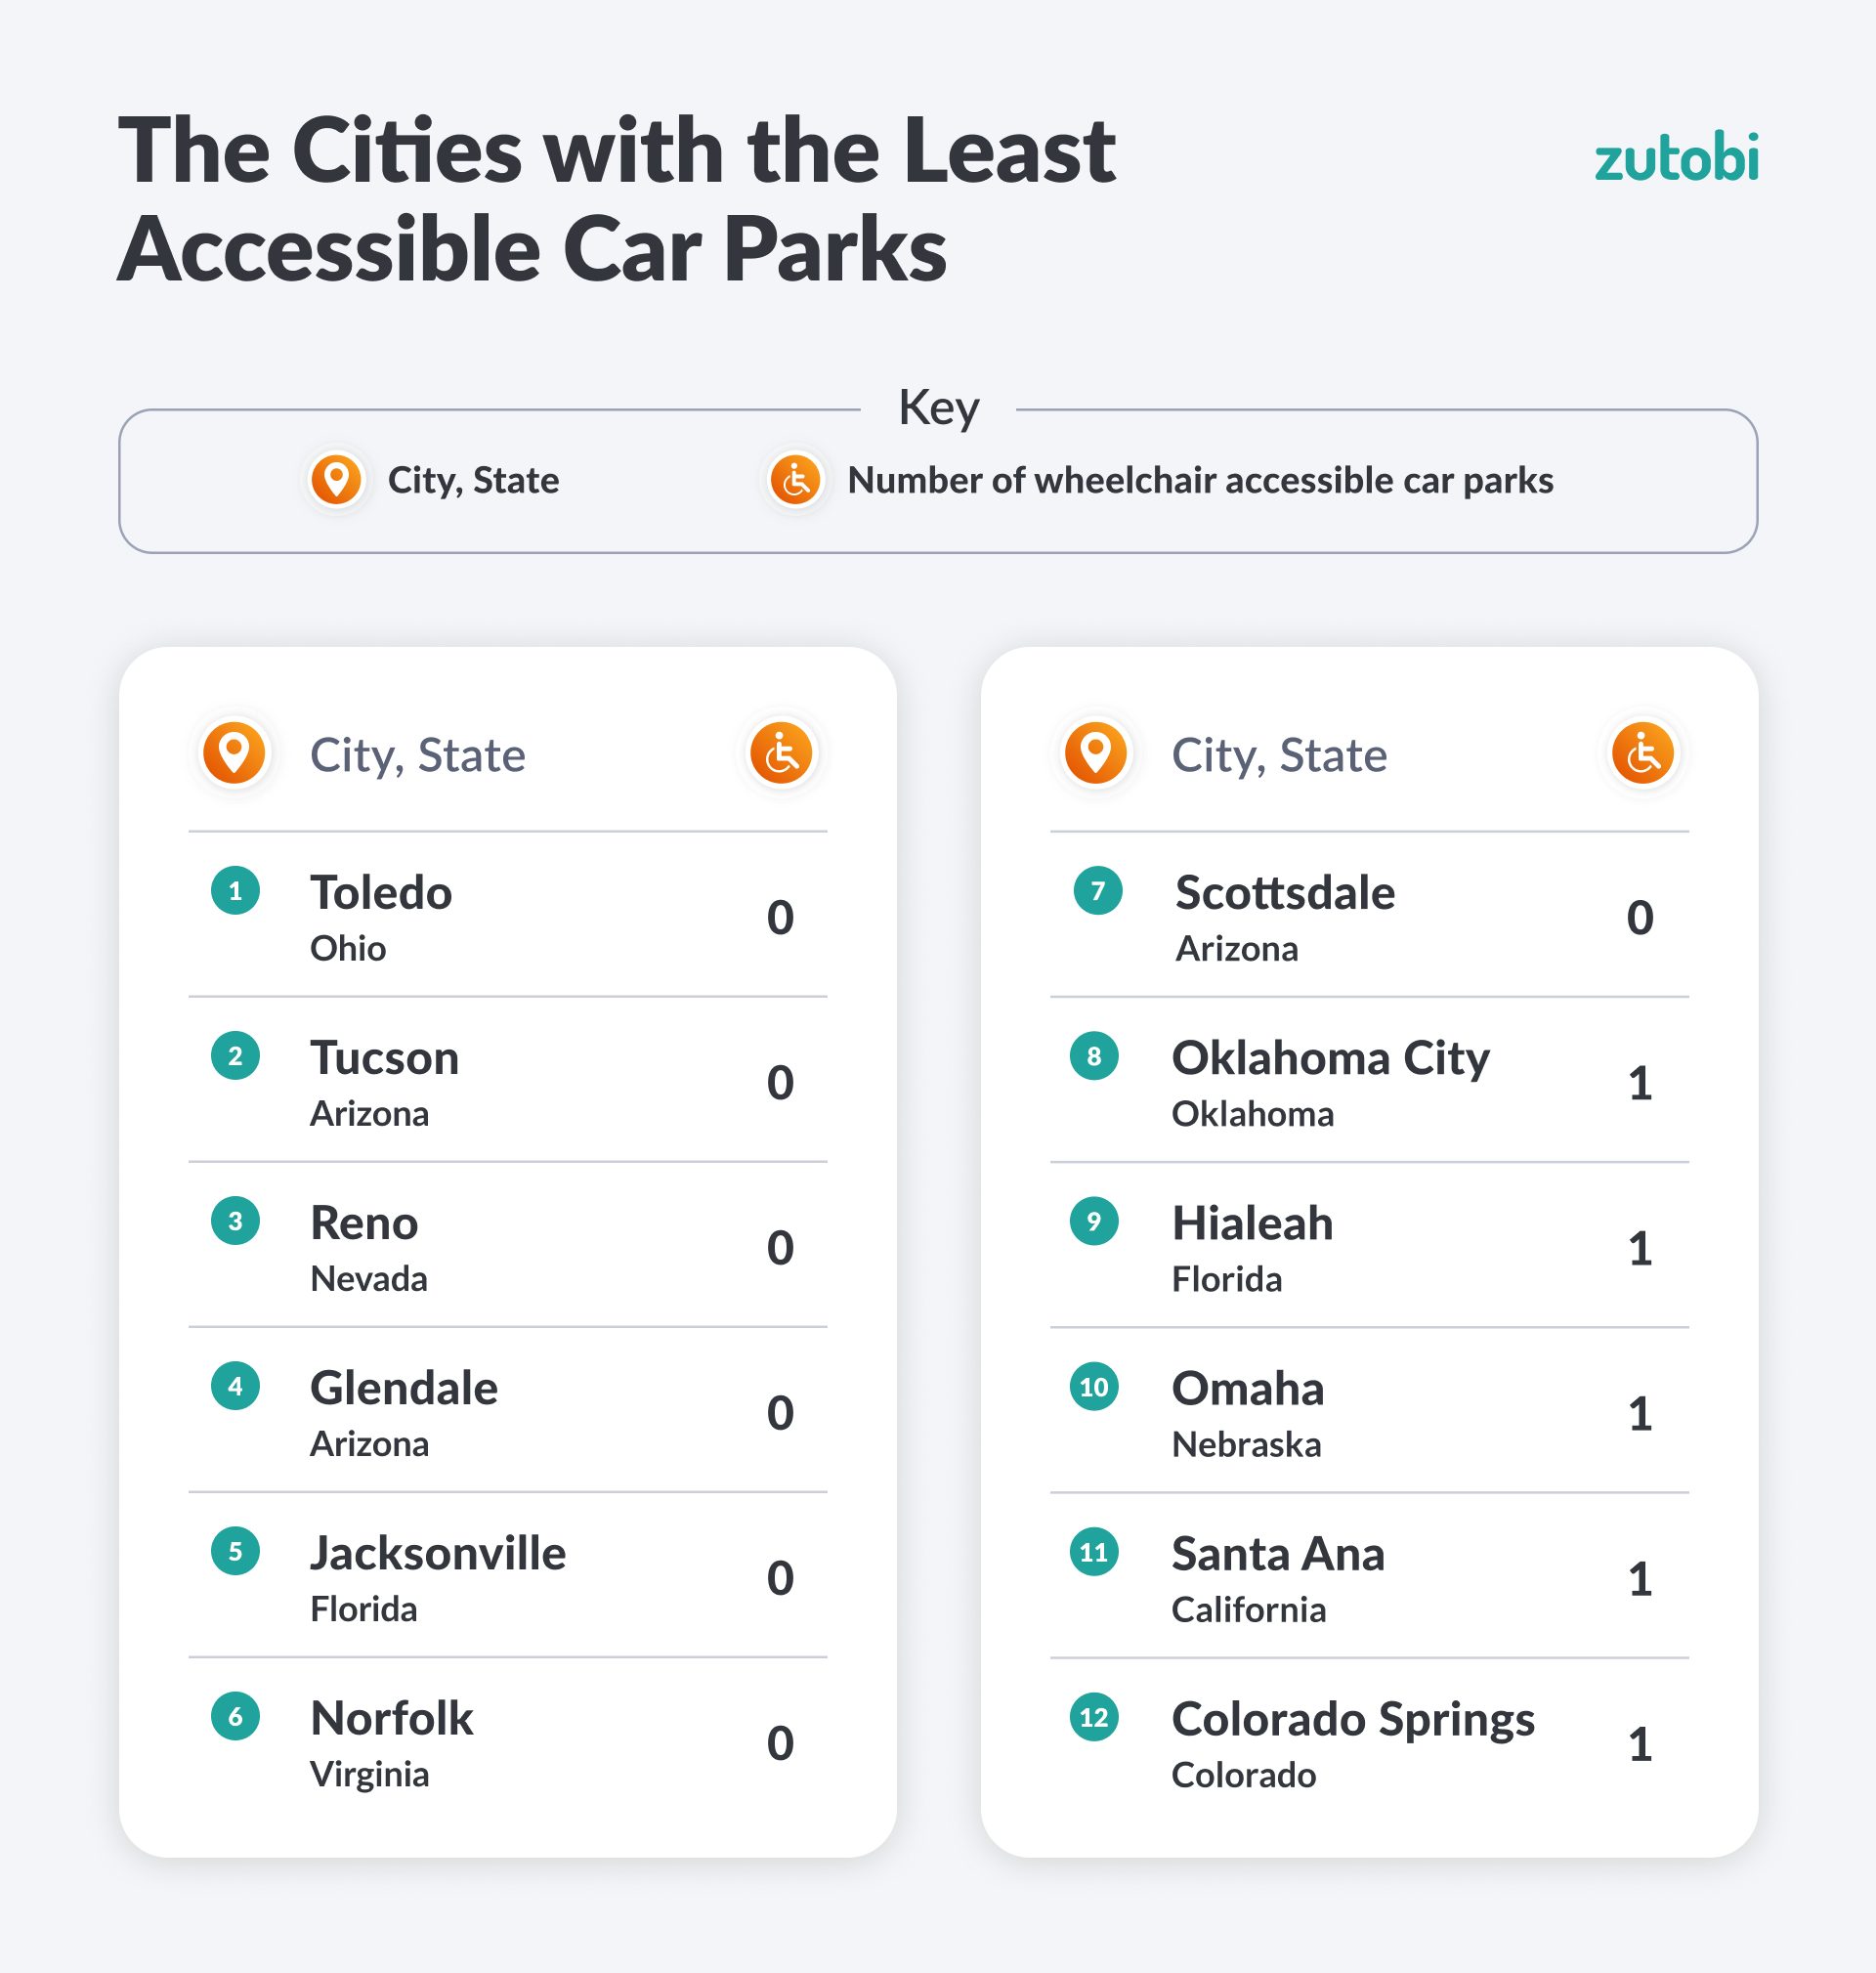Click the rank 1 badge beside Toledo
The height and width of the screenshot is (1973, 1876).
(235, 890)
